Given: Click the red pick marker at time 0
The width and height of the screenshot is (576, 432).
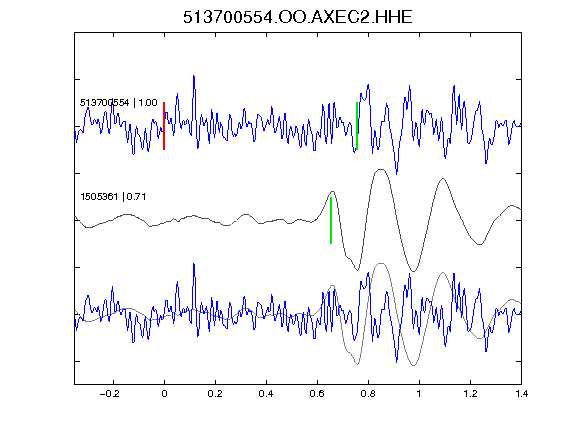Looking at the screenshot, I should point(164,126).
